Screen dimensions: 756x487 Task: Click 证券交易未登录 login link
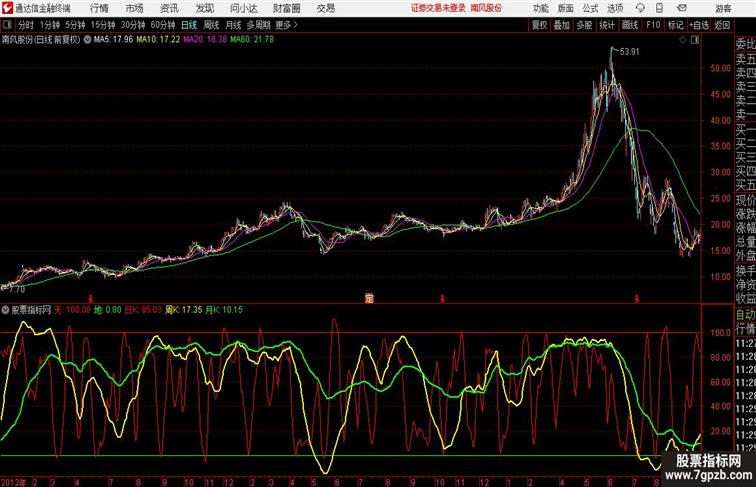click(x=438, y=8)
